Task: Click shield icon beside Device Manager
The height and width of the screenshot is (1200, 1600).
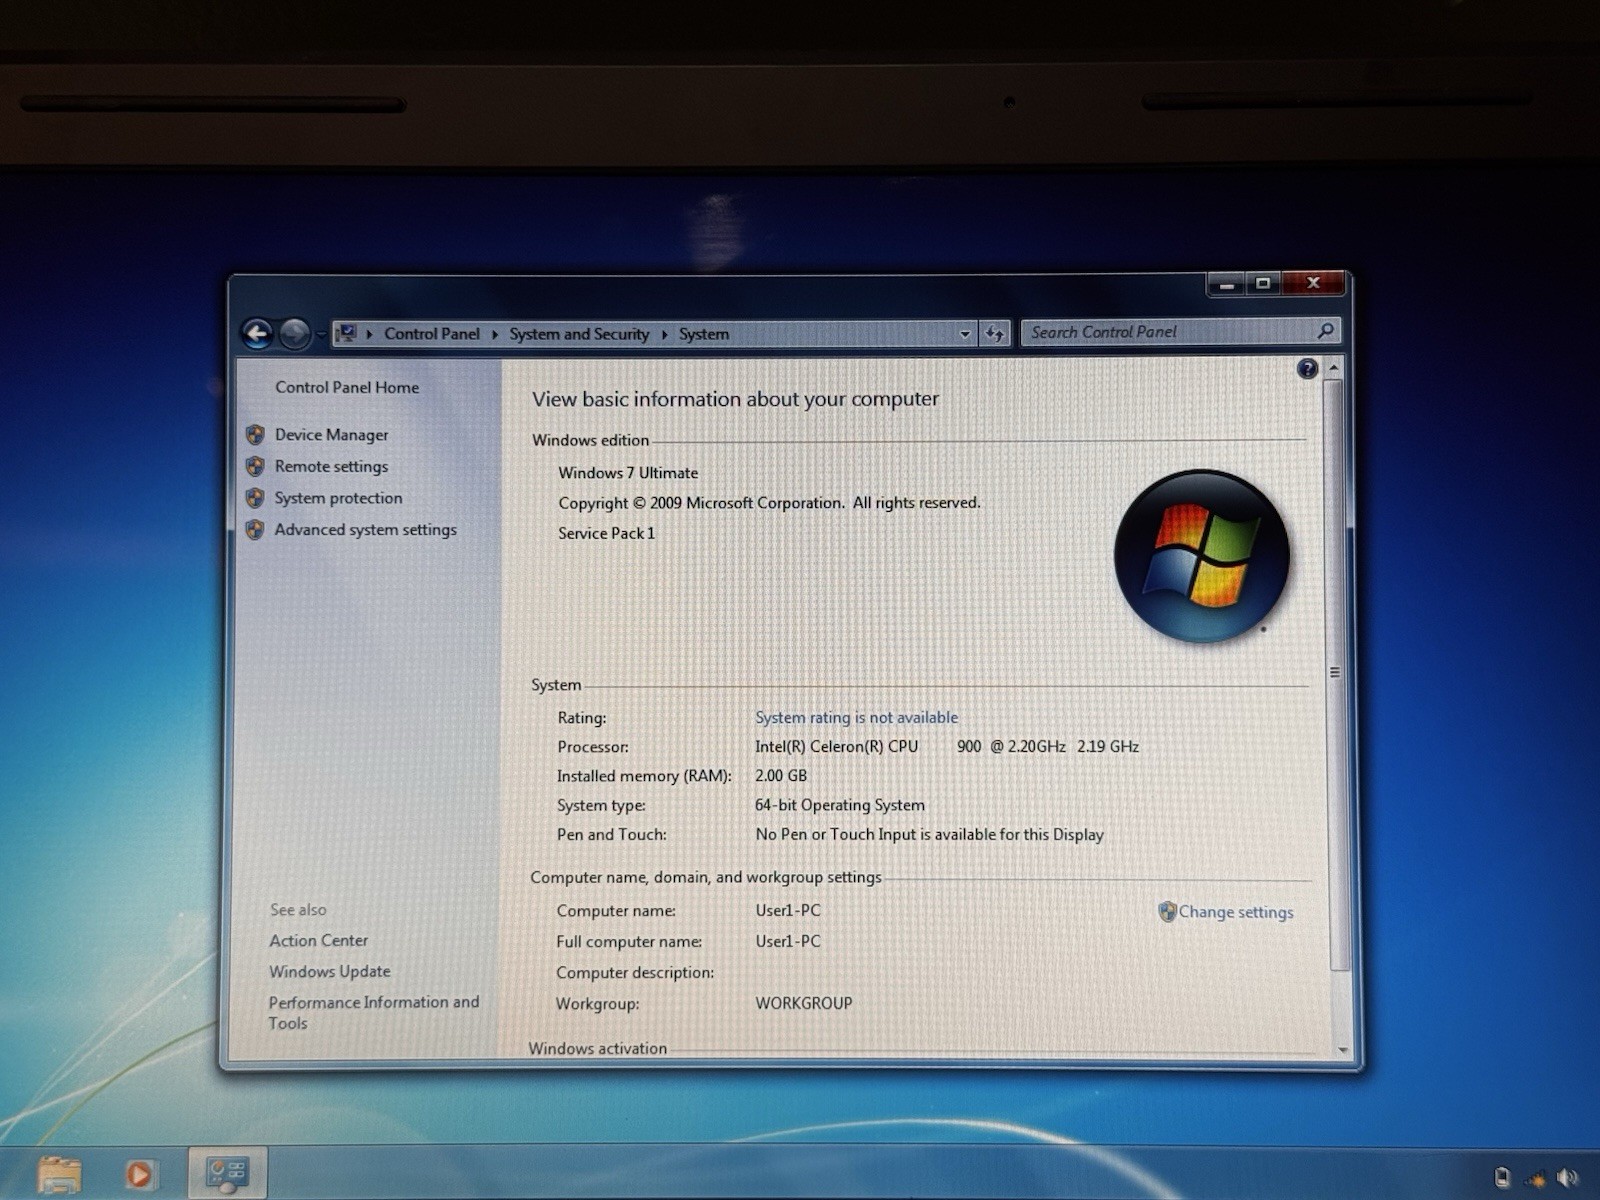Action: 255,435
